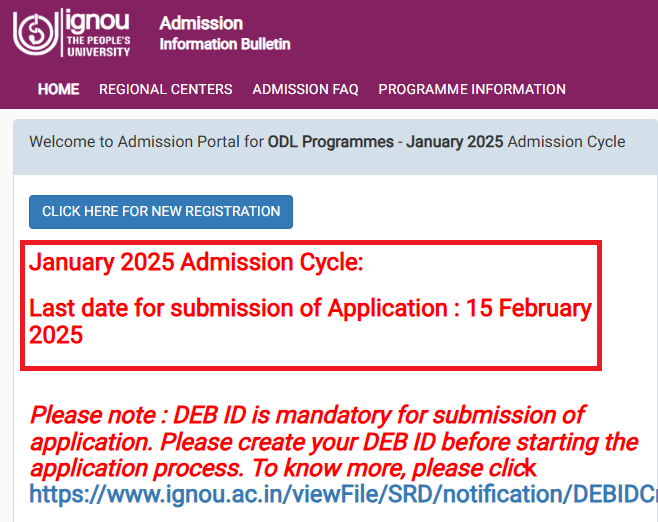
Task: Open the REGIONAL CENTERS menu item
Action: click(x=165, y=89)
